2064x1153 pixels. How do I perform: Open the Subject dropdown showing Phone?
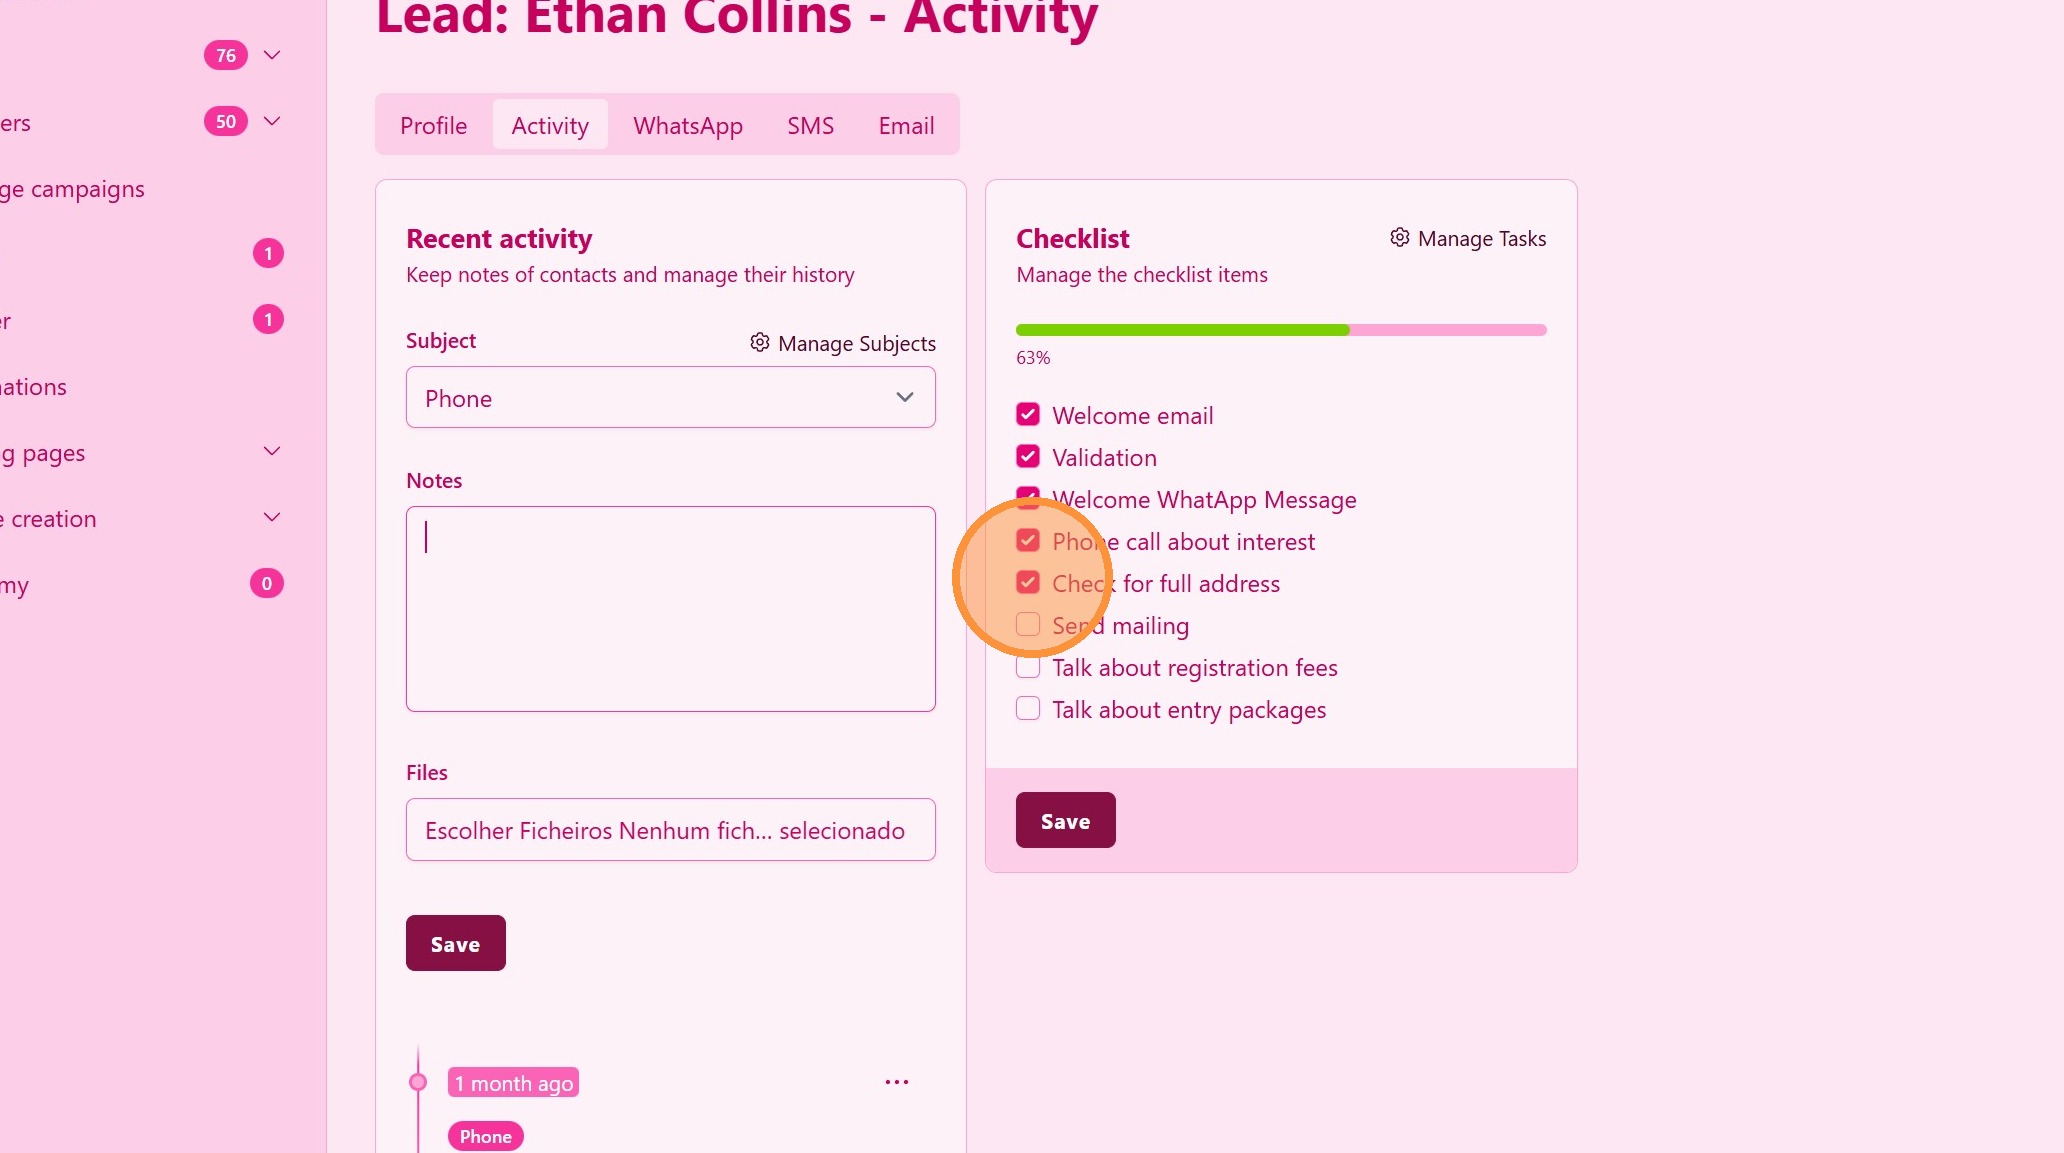click(670, 398)
